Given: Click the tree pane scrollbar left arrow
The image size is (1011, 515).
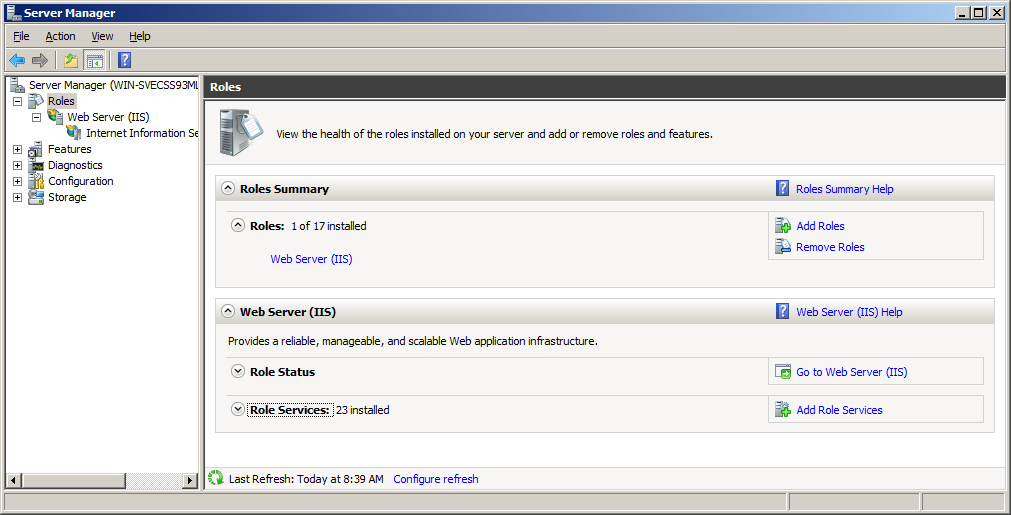Looking at the screenshot, I should pos(14,480).
